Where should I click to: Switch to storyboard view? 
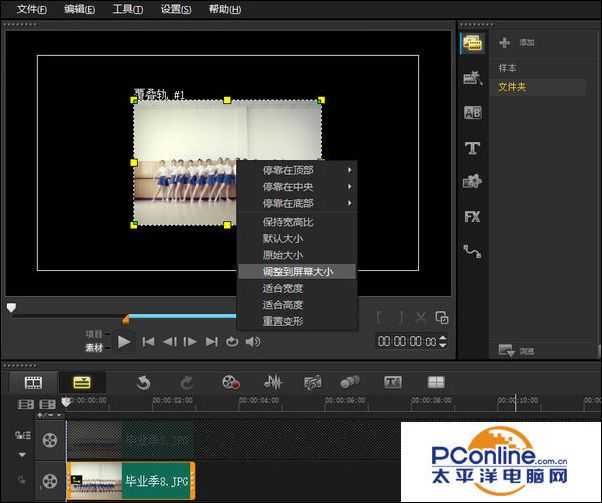pyautogui.click(x=33, y=382)
